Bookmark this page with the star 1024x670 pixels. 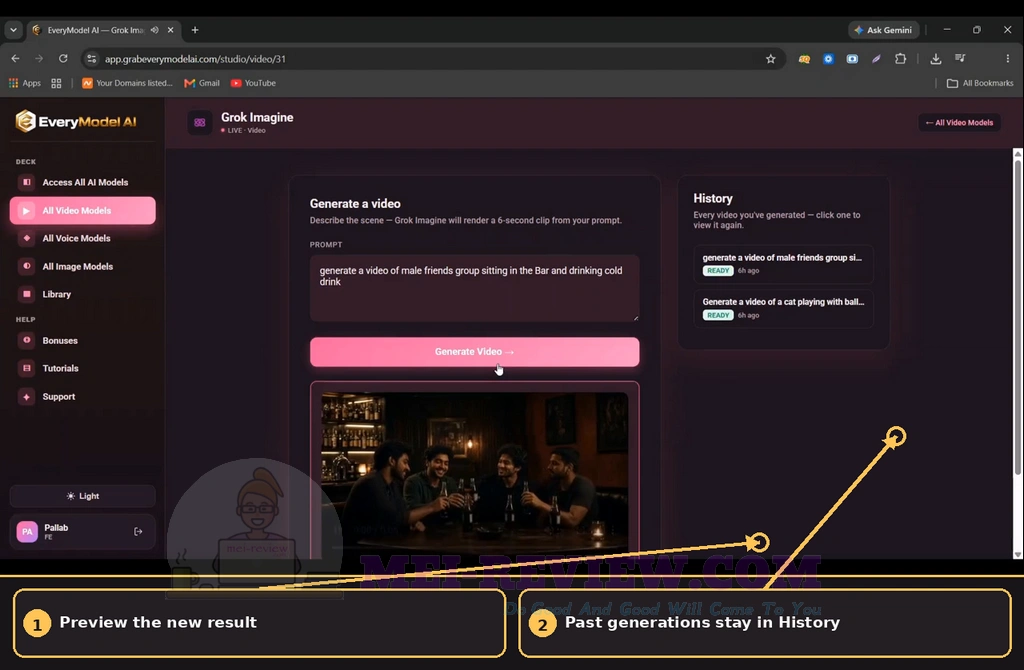(x=771, y=59)
